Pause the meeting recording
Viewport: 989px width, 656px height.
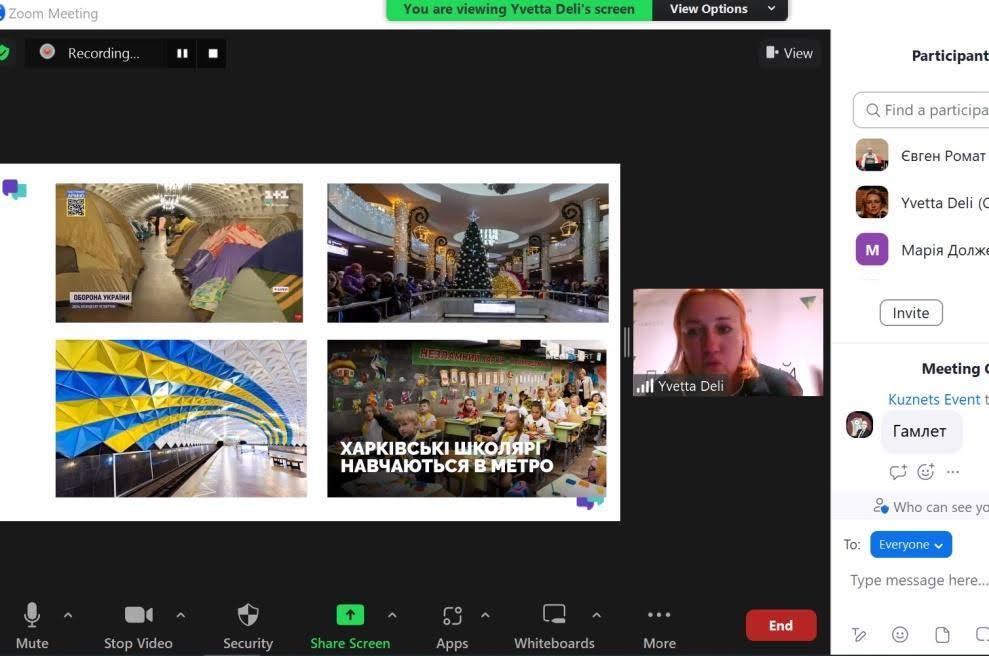tap(182, 53)
